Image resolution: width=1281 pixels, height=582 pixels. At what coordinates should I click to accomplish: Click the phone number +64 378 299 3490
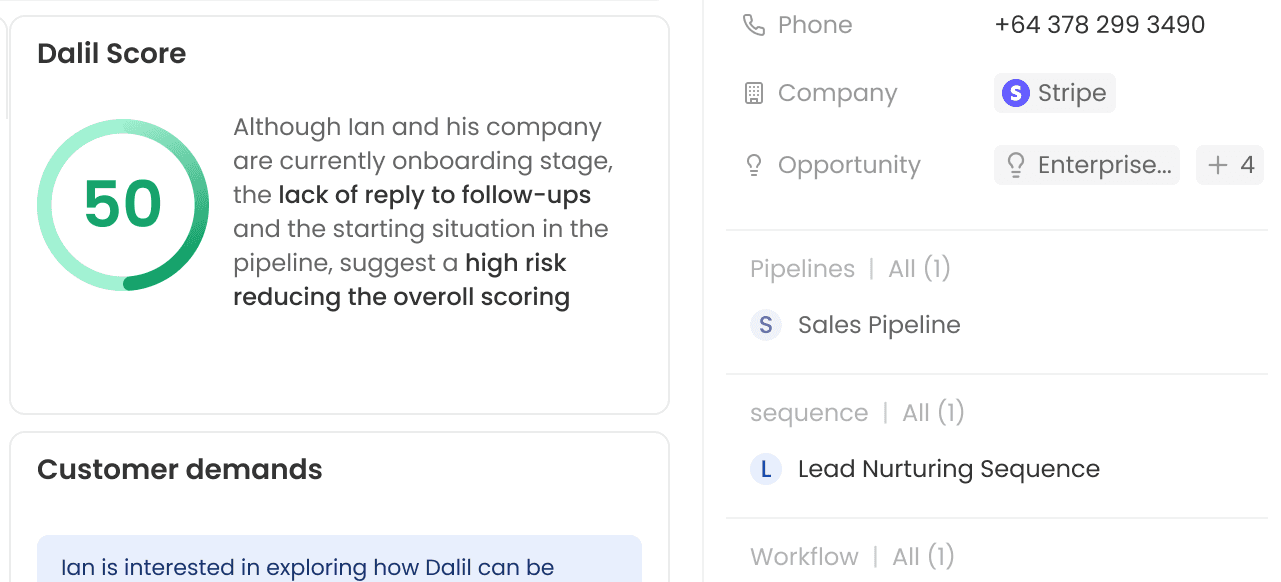pyautogui.click(x=1099, y=23)
